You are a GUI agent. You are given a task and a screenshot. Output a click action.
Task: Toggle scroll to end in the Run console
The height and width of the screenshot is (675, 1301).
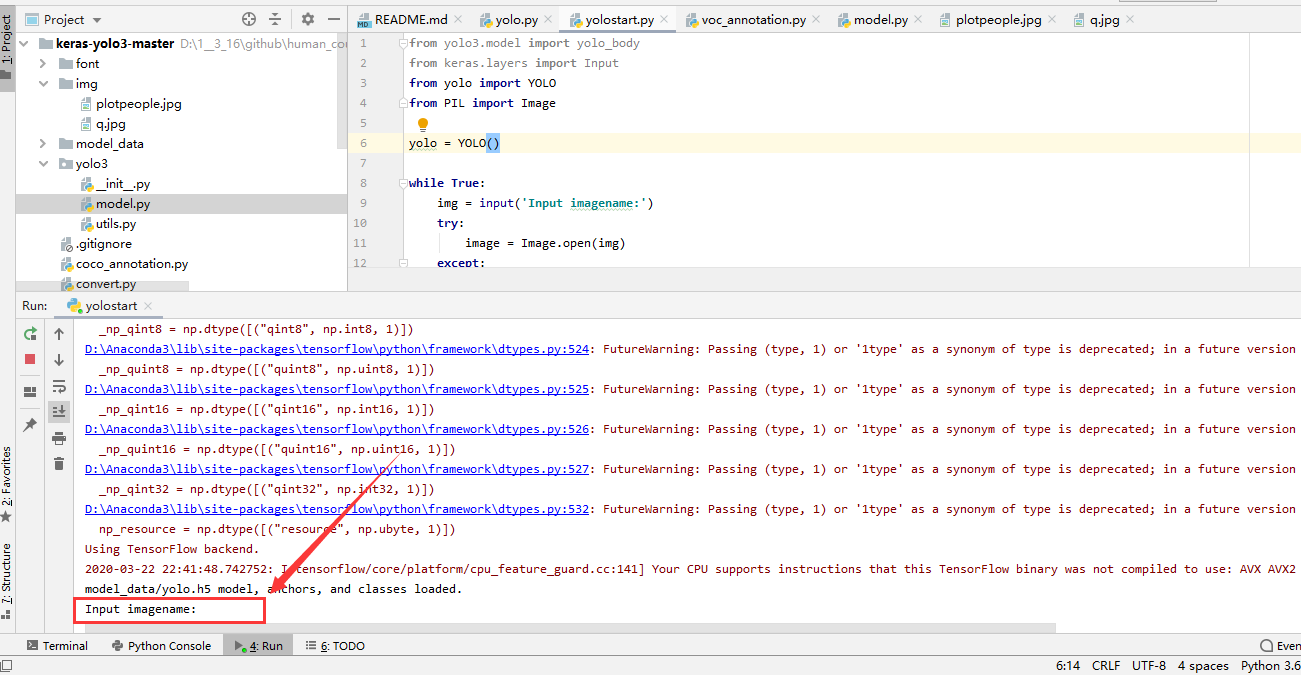(59, 411)
